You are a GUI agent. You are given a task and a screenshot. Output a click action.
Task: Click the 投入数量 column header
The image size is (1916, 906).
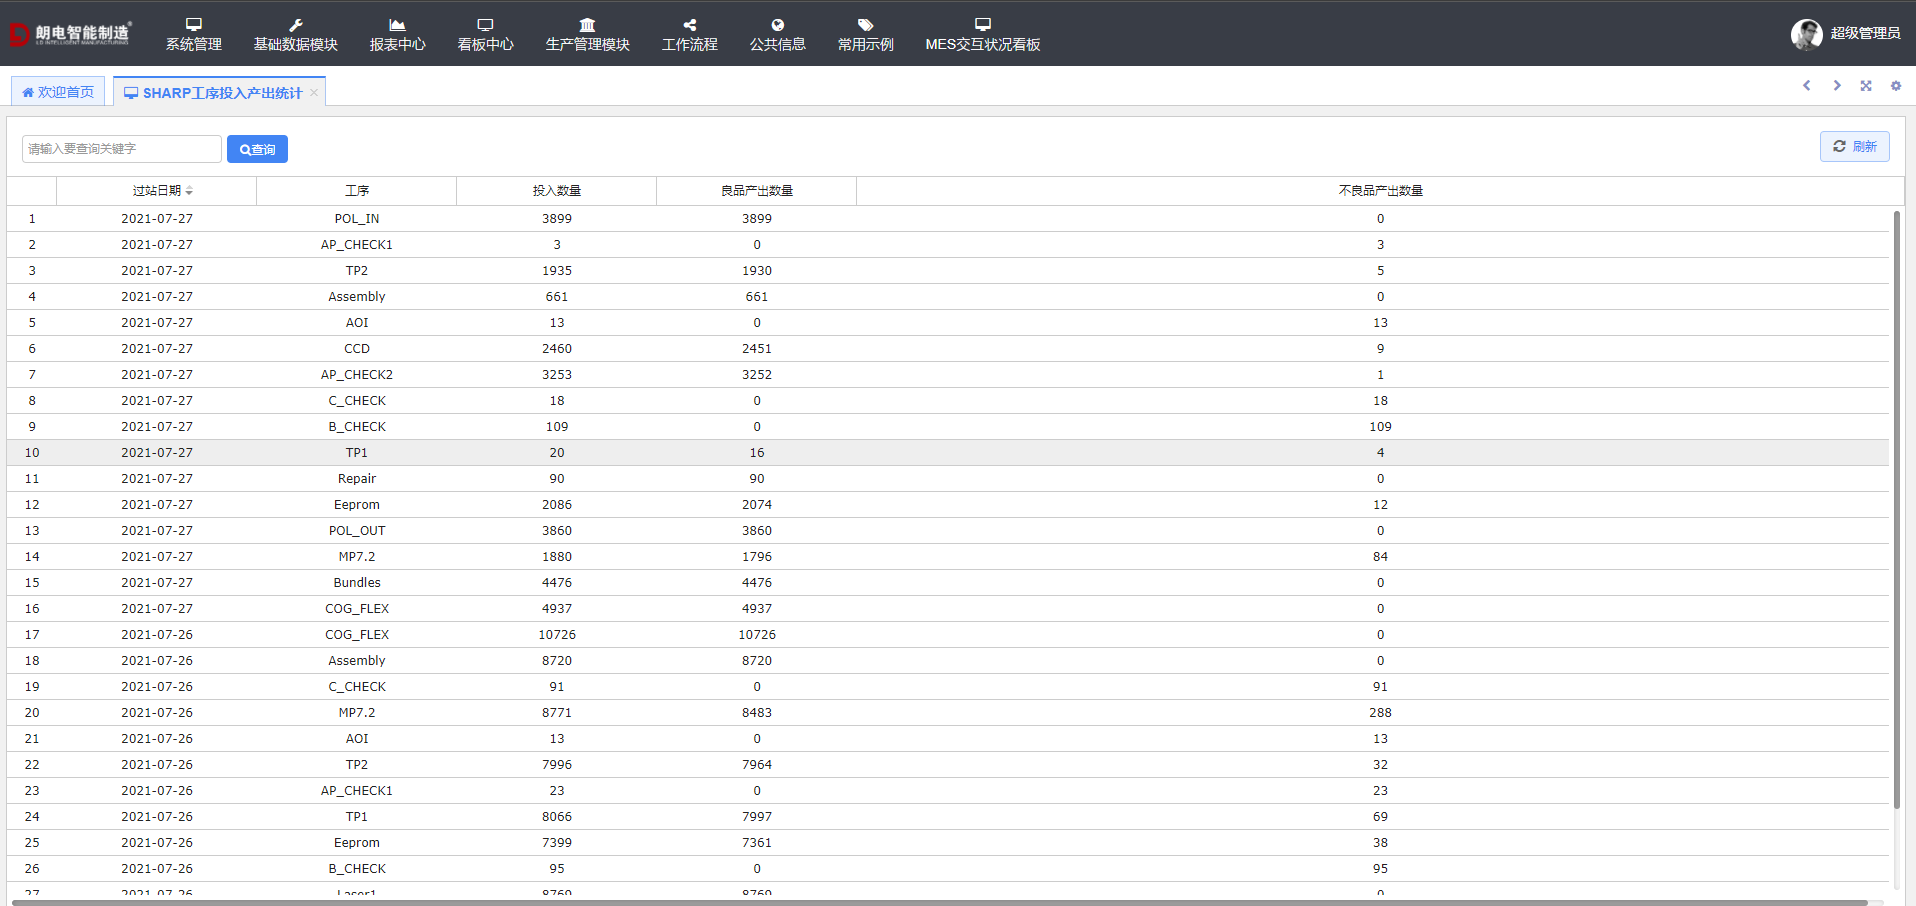point(557,191)
